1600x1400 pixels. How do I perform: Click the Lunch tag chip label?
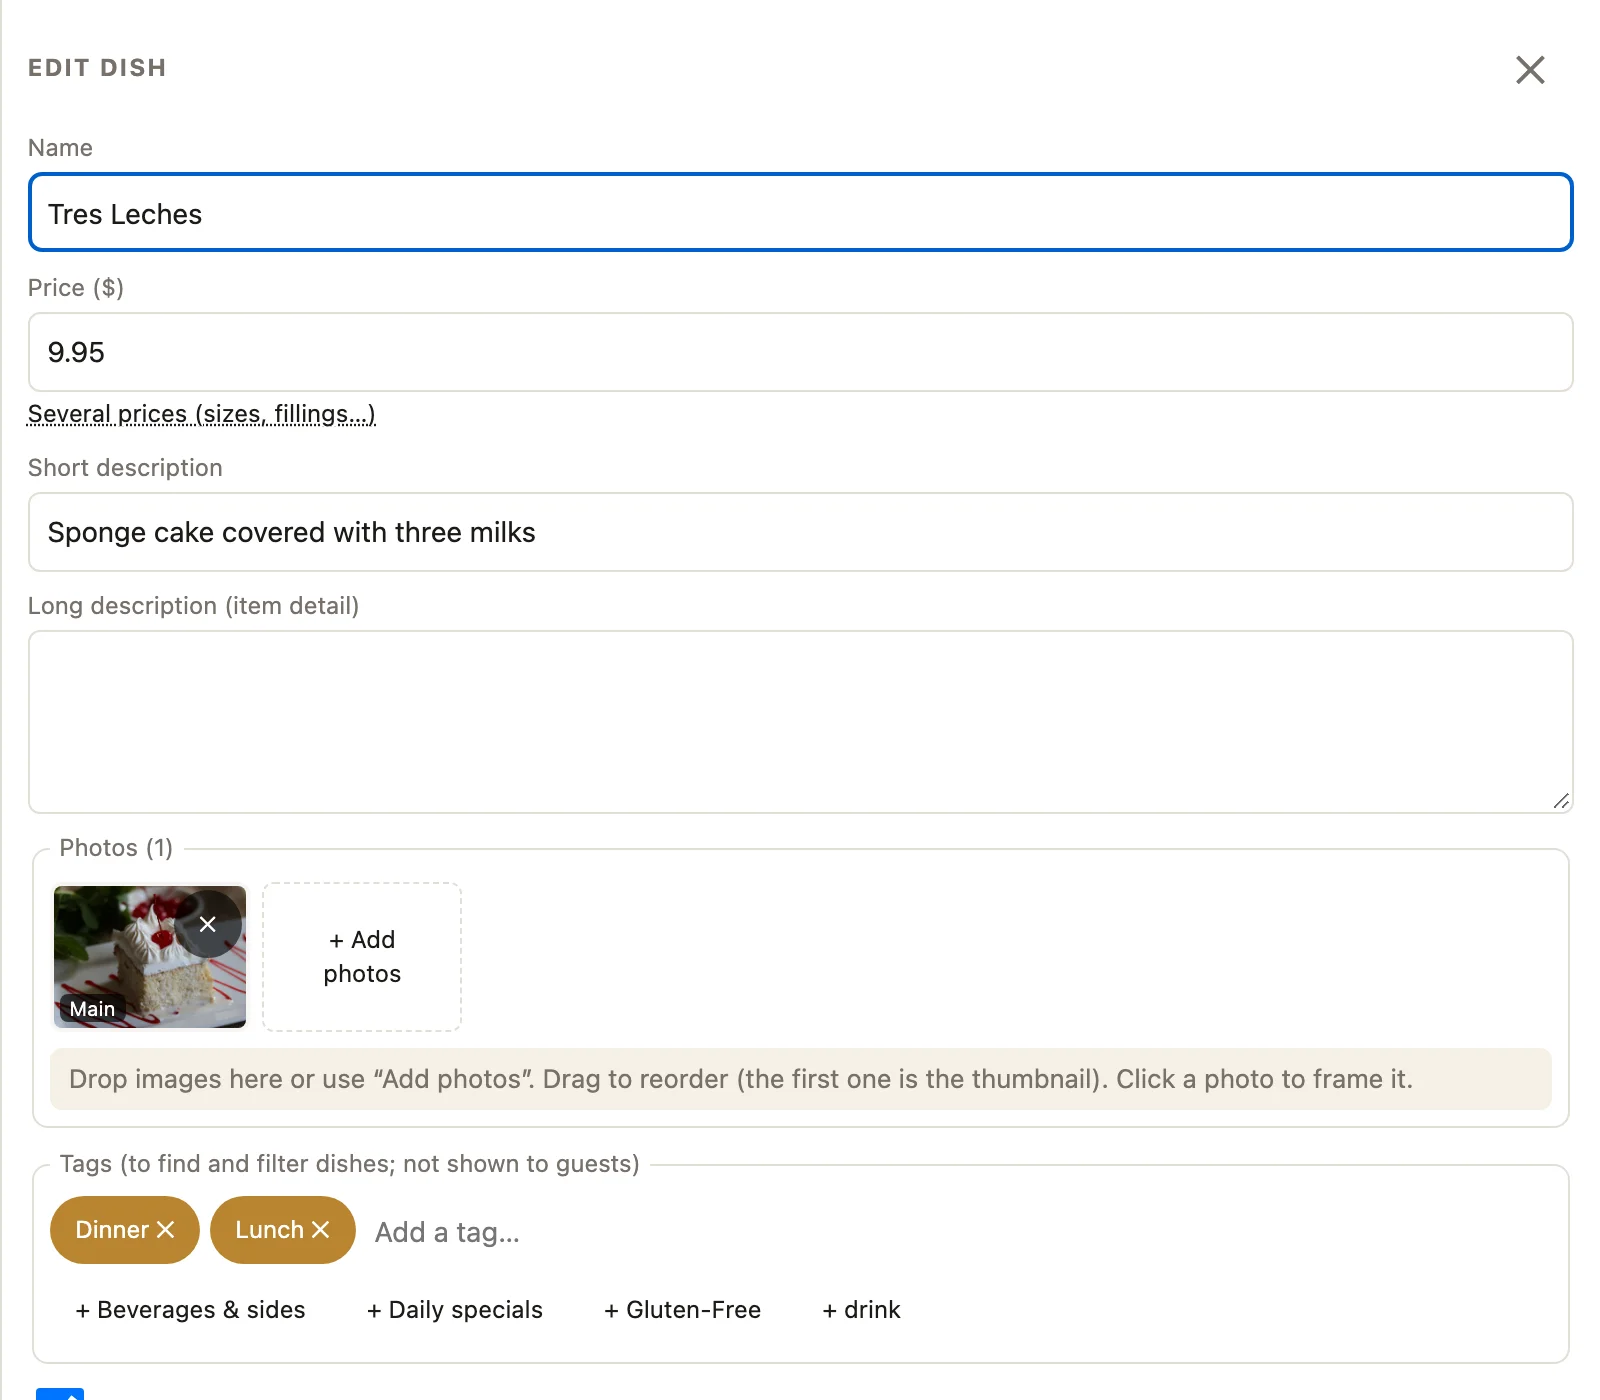pyautogui.click(x=269, y=1230)
